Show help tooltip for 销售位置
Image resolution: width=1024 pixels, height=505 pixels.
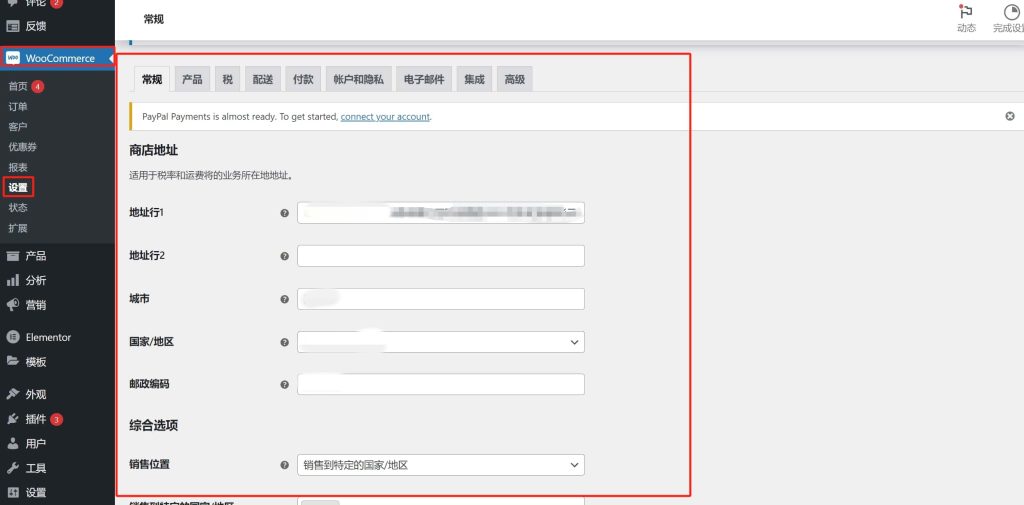pyautogui.click(x=284, y=465)
